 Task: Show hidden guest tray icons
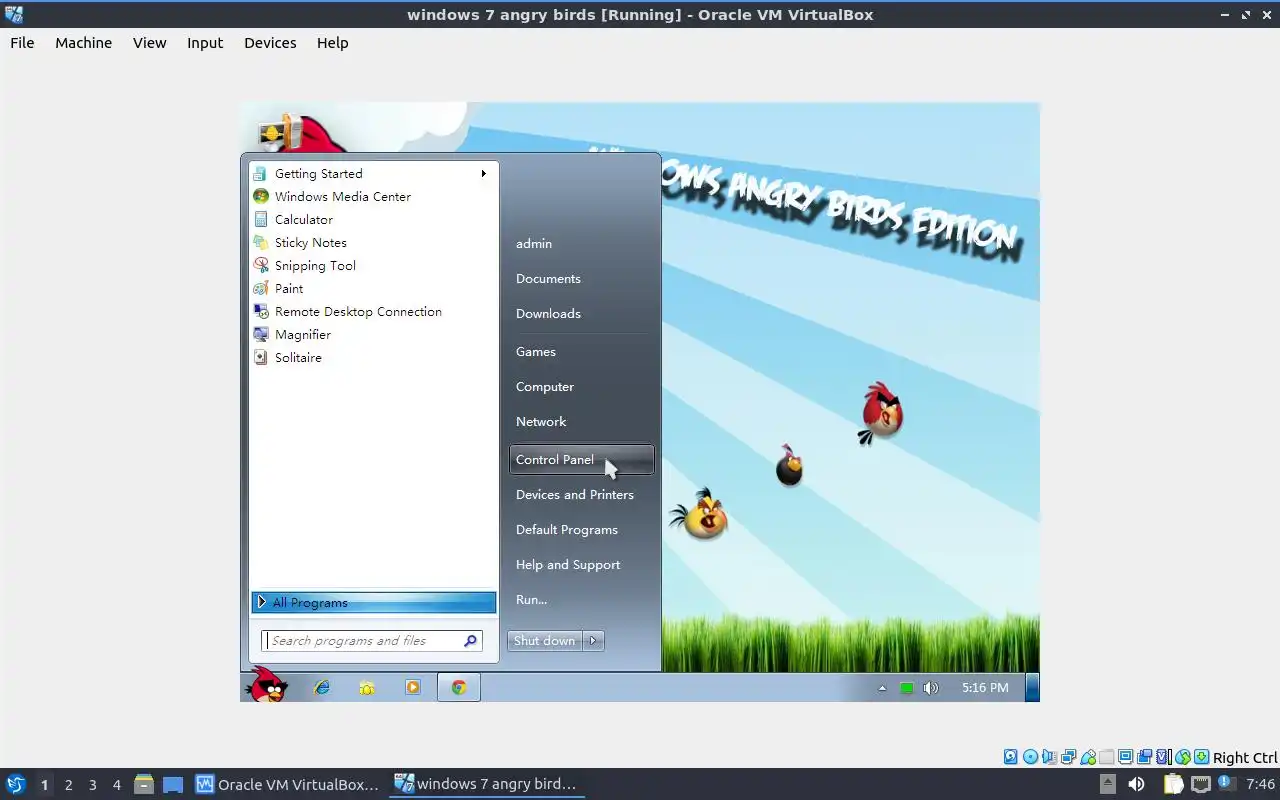coord(882,688)
